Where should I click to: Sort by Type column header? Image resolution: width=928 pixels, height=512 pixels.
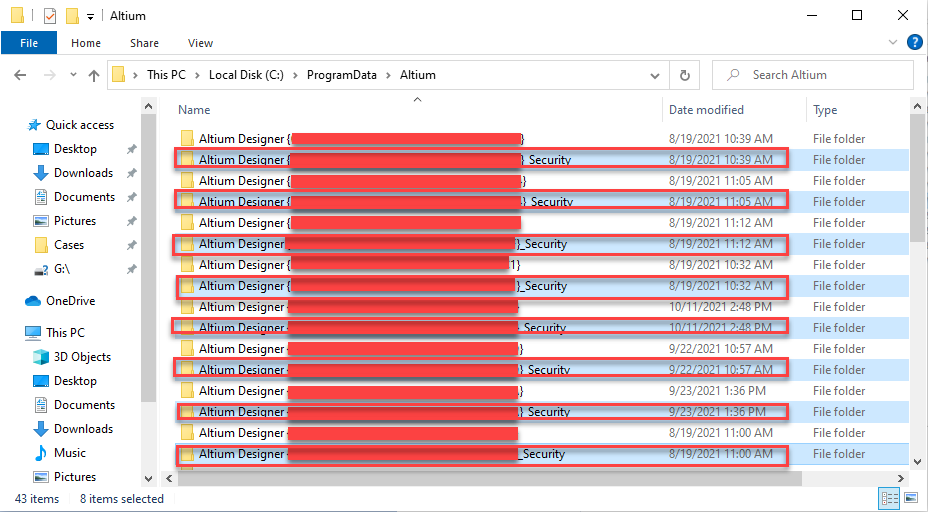coord(825,110)
